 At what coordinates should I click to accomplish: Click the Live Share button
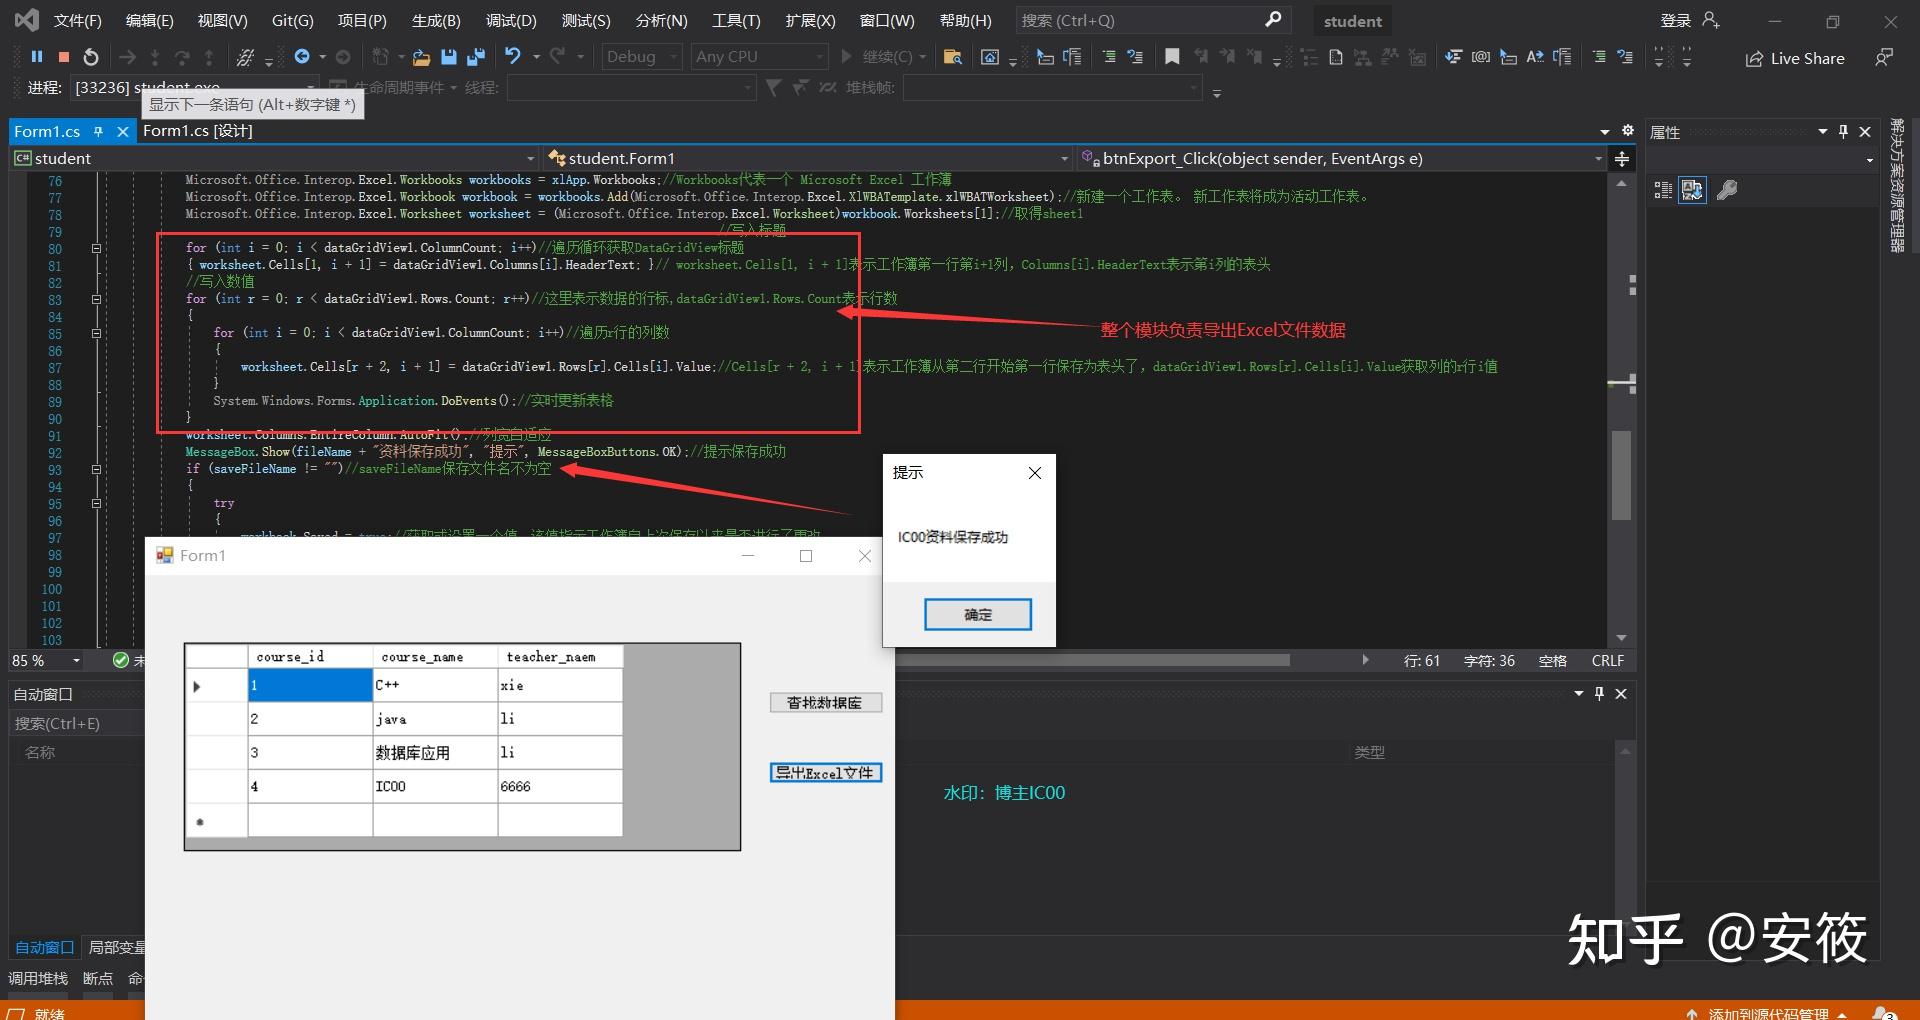(1795, 58)
